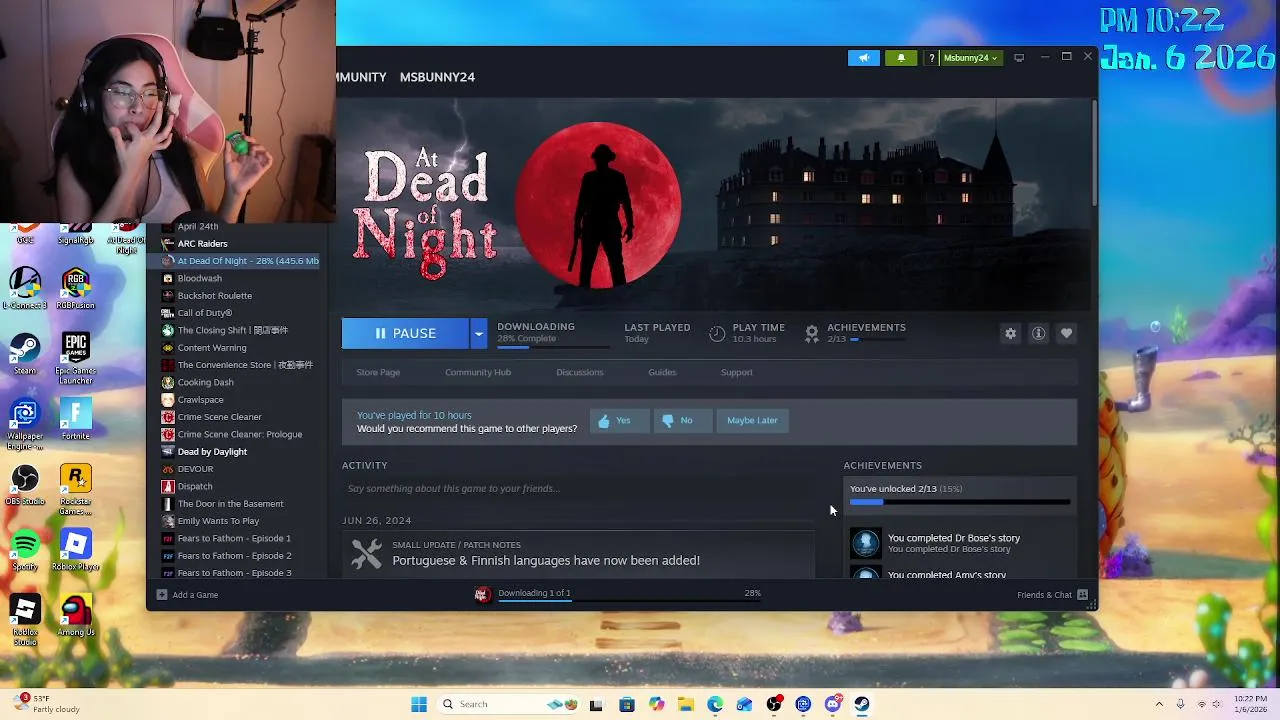Open Steam desktop shortcut
1280x720 pixels.
click(x=25, y=355)
